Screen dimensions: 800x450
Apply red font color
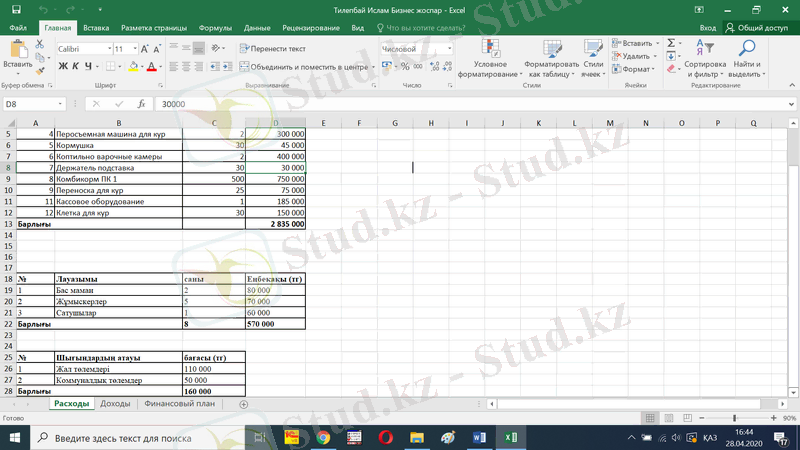(152, 66)
